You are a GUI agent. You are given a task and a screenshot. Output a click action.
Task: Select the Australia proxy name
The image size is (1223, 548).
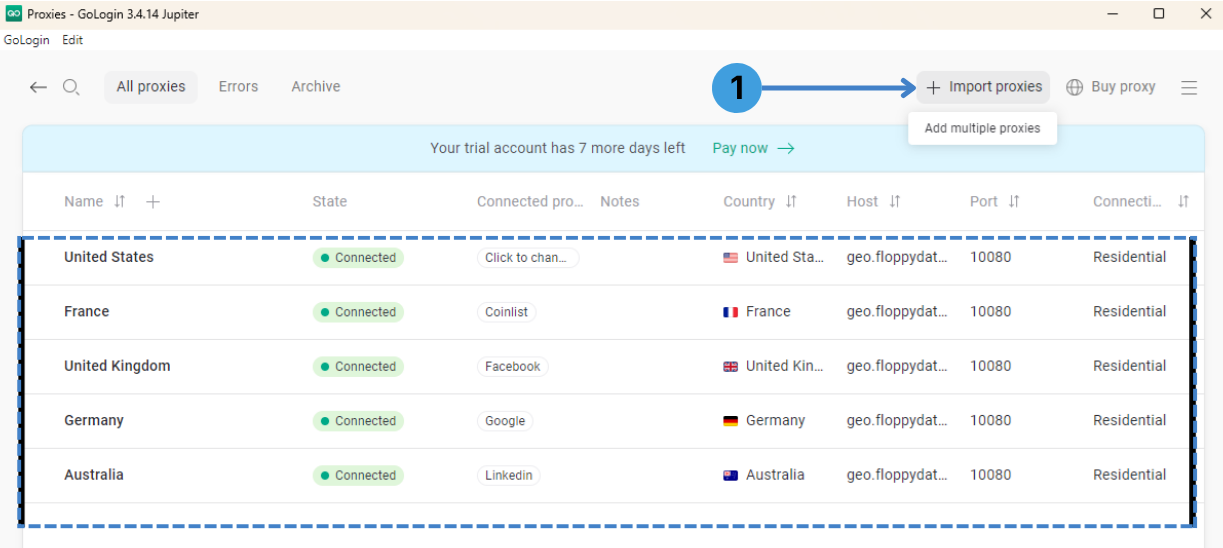click(94, 475)
